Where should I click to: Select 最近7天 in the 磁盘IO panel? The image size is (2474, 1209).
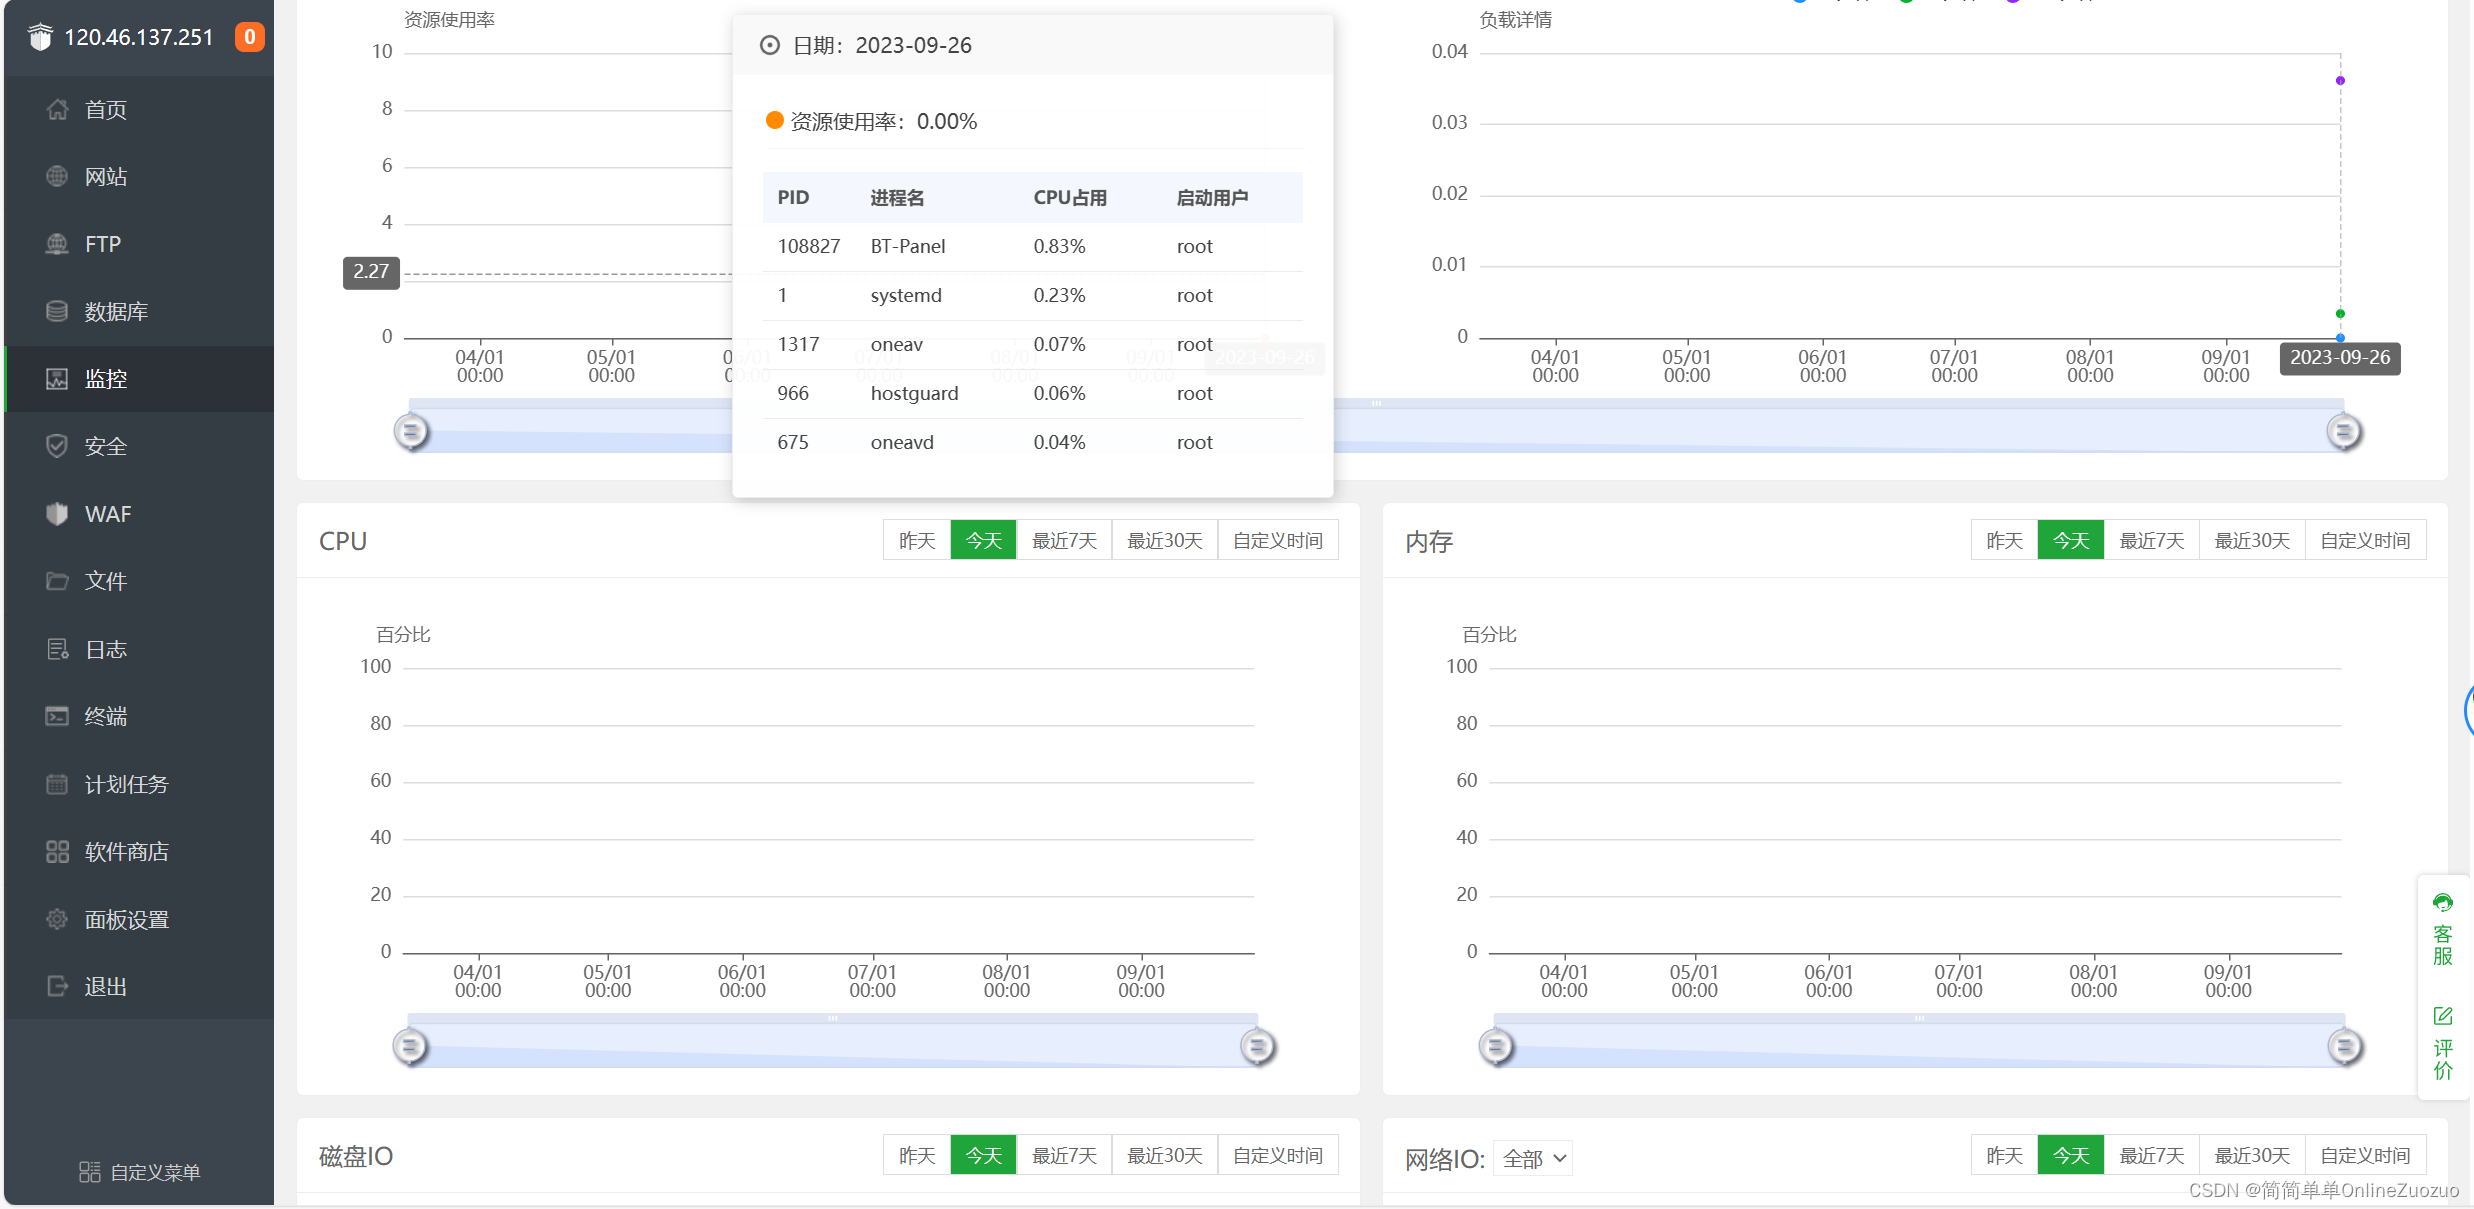(1064, 1155)
